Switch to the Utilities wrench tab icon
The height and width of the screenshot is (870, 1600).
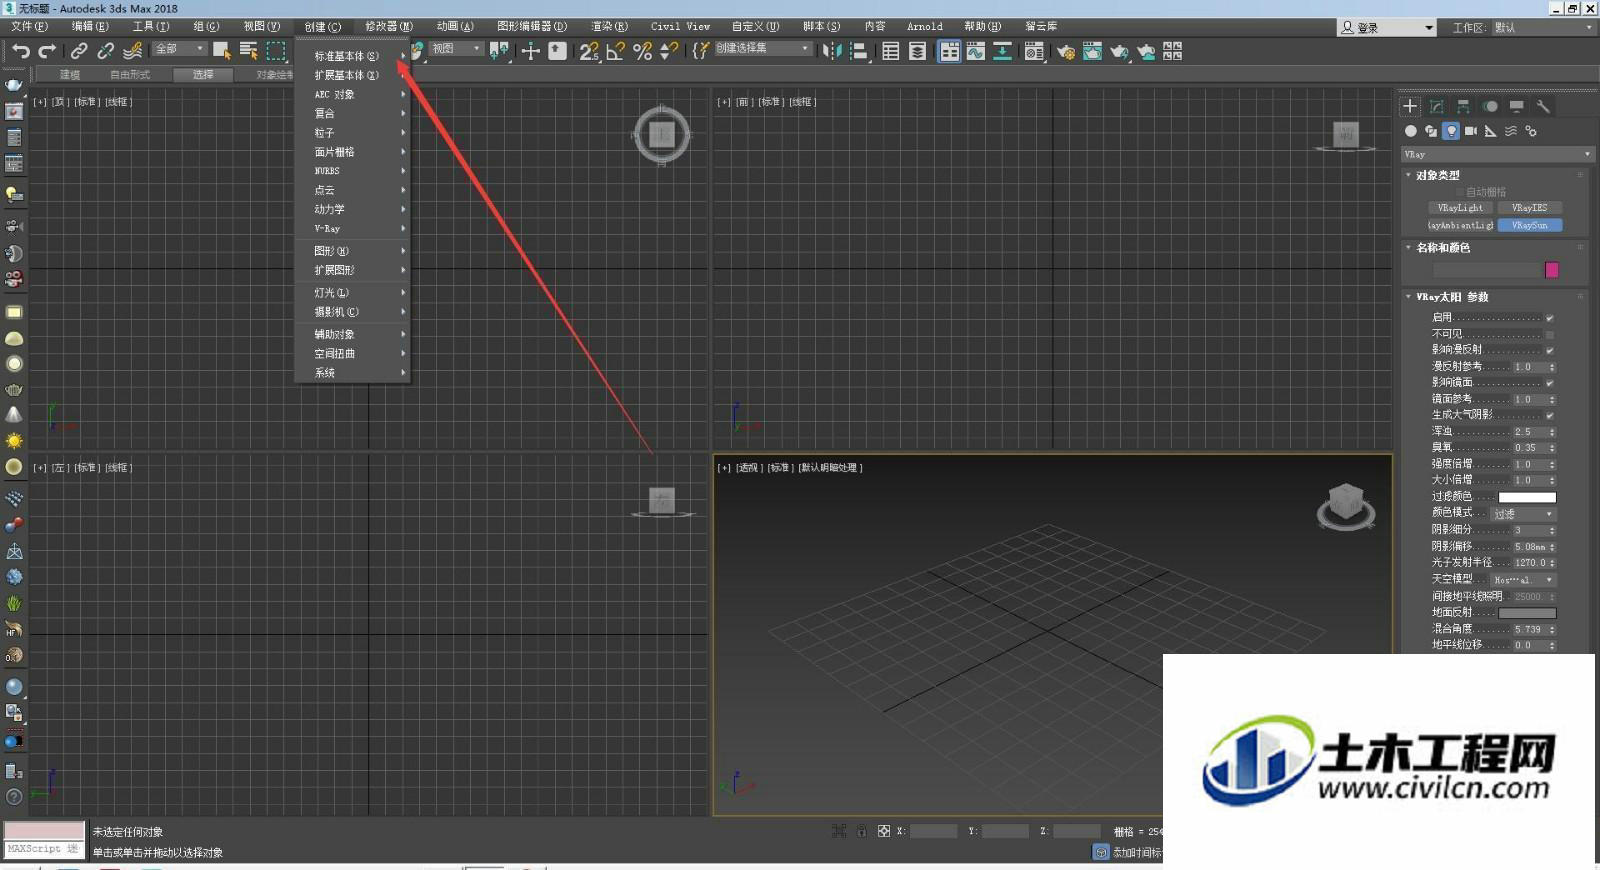[x=1543, y=106]
